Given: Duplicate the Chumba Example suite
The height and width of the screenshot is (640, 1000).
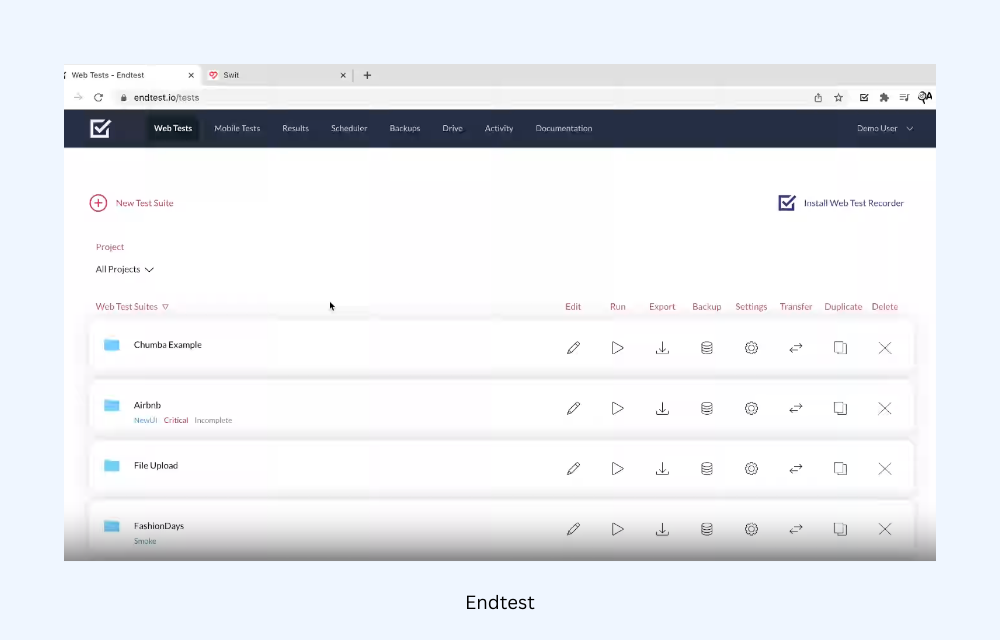Looking at the screenshot, I should tap(841, 348).
